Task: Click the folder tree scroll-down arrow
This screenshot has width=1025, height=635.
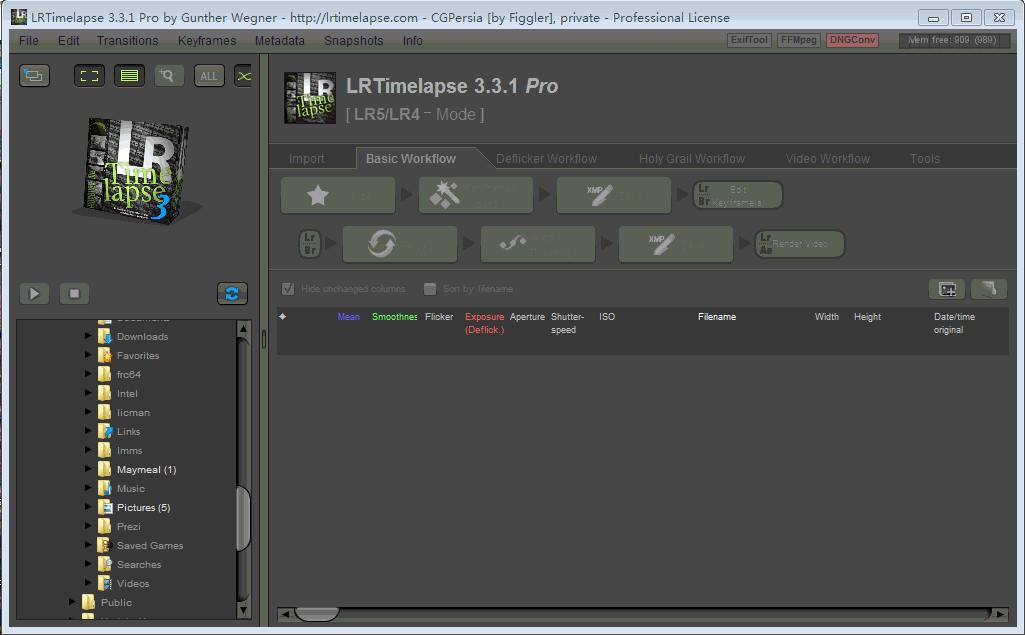Action: [x=243, y=611]
